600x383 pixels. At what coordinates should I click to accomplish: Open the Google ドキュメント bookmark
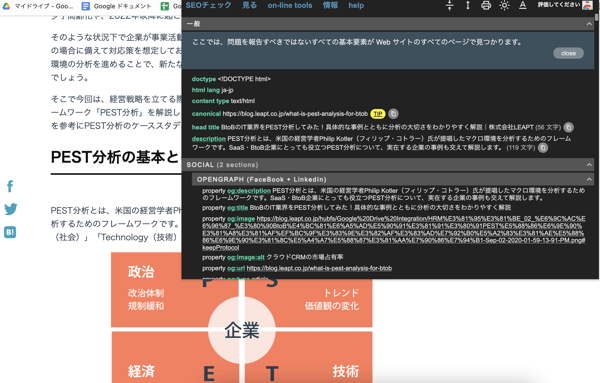point(117,6)
